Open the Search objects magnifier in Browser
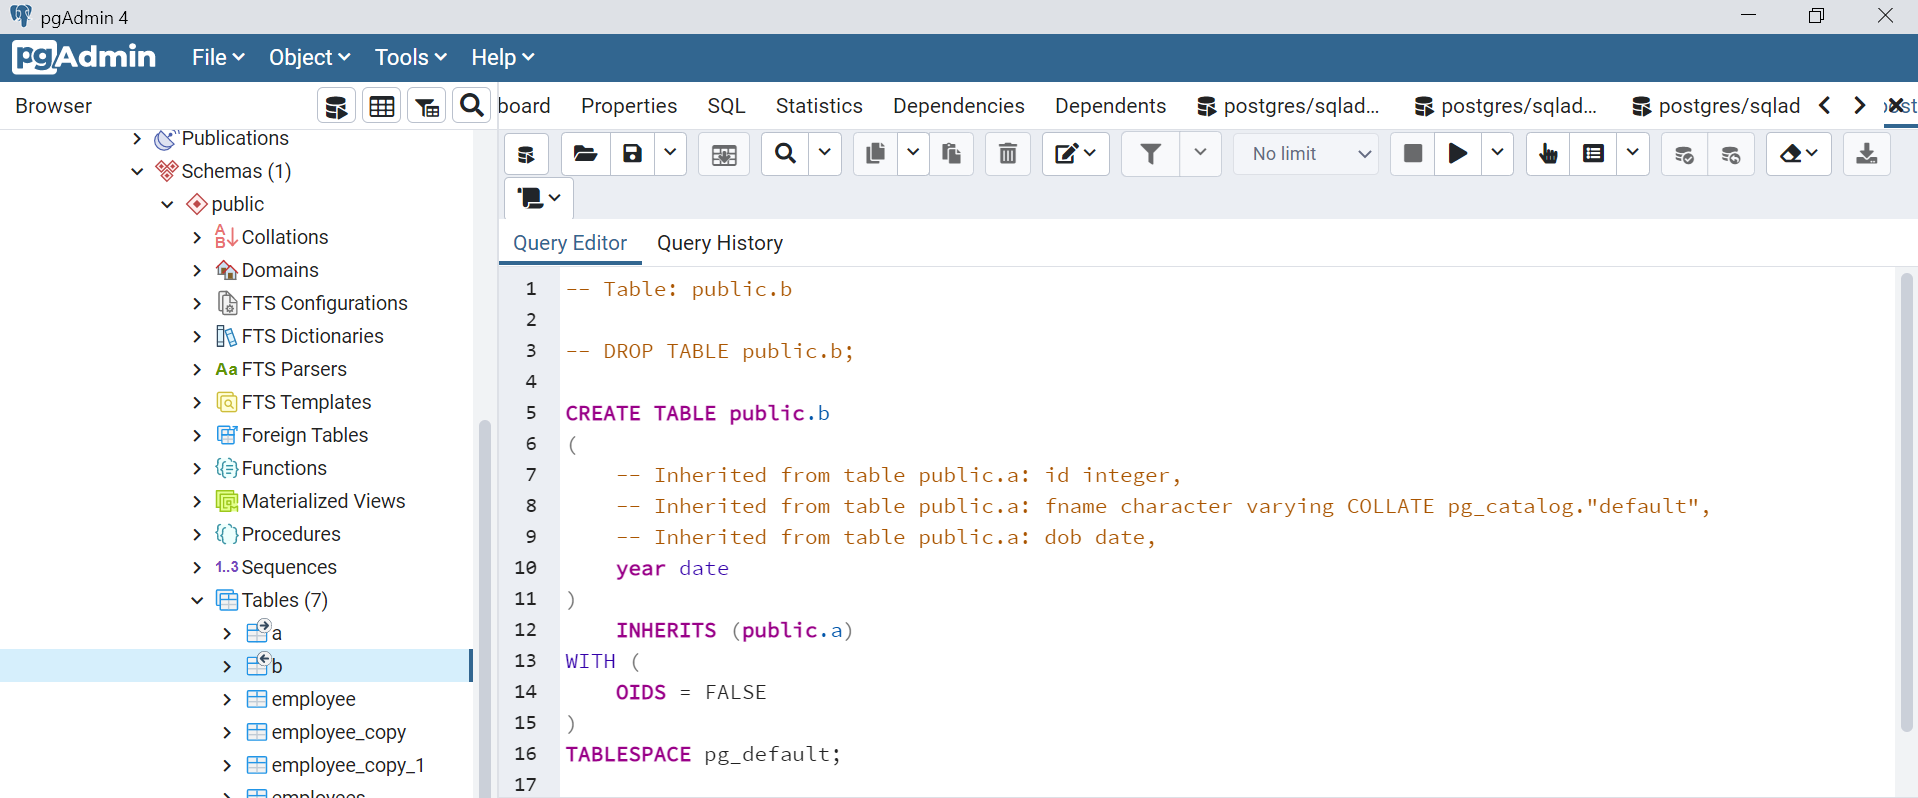Image resolution: width=1918 pixels, height=798 pixels. click(x=471, y=106)
